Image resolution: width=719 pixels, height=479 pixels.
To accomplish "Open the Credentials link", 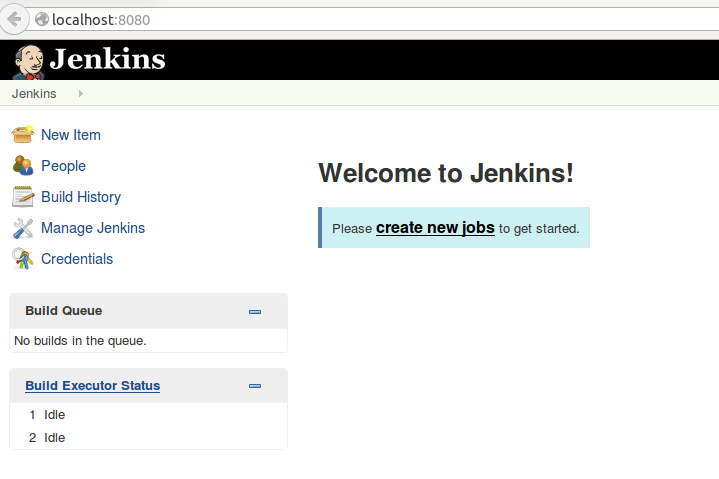I will [x=77, y=259].
